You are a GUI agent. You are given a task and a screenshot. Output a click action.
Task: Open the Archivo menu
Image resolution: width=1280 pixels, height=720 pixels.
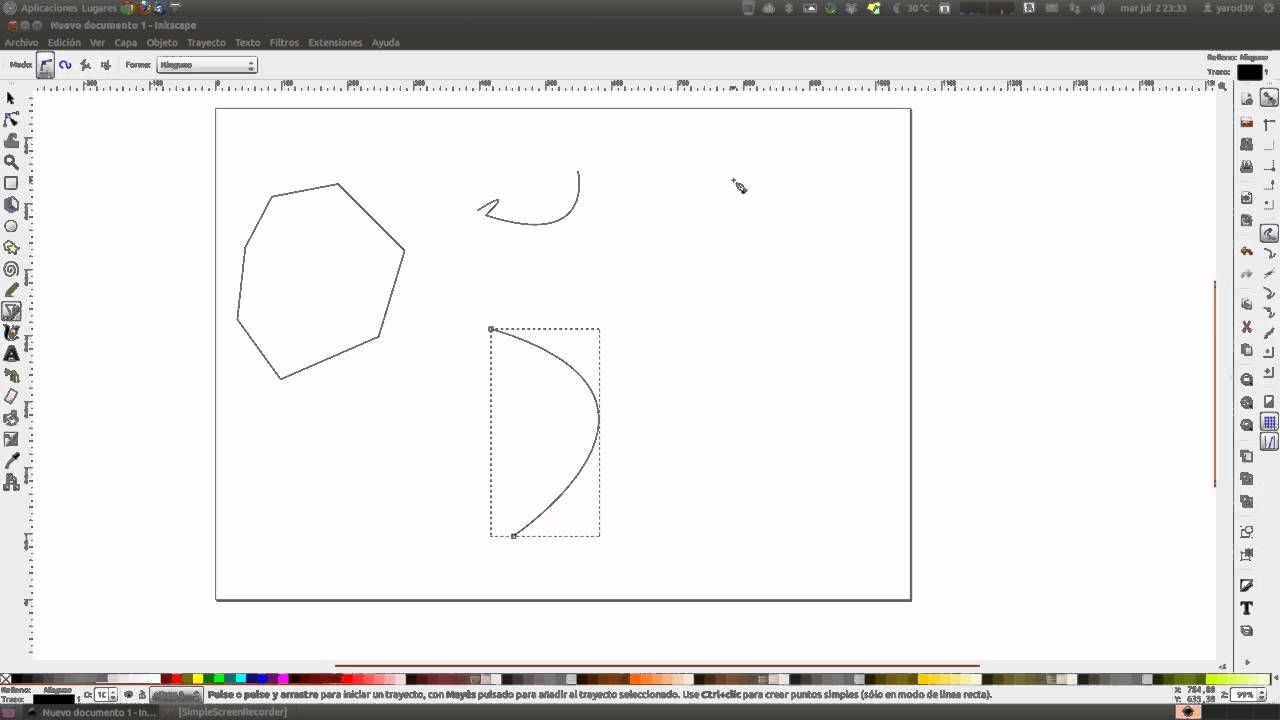point(21,43)
